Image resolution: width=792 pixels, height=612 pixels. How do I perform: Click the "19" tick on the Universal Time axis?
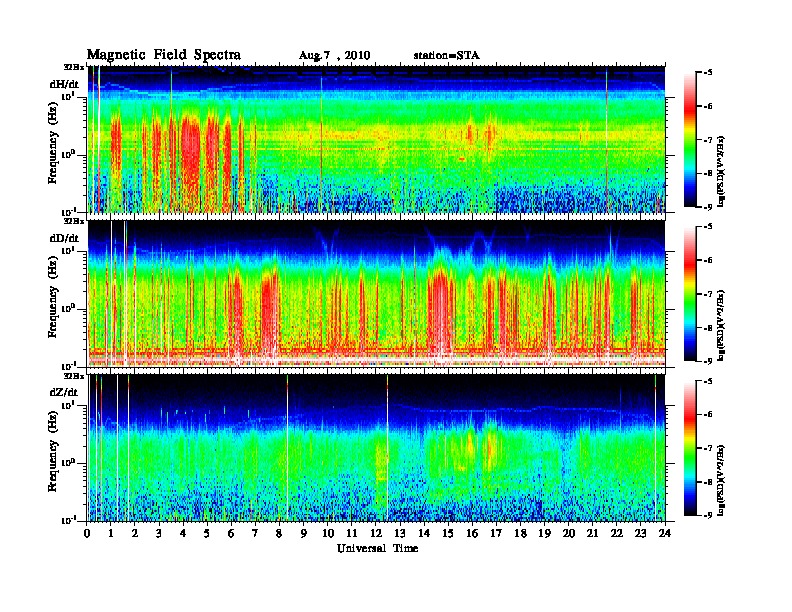click(545, 534)
